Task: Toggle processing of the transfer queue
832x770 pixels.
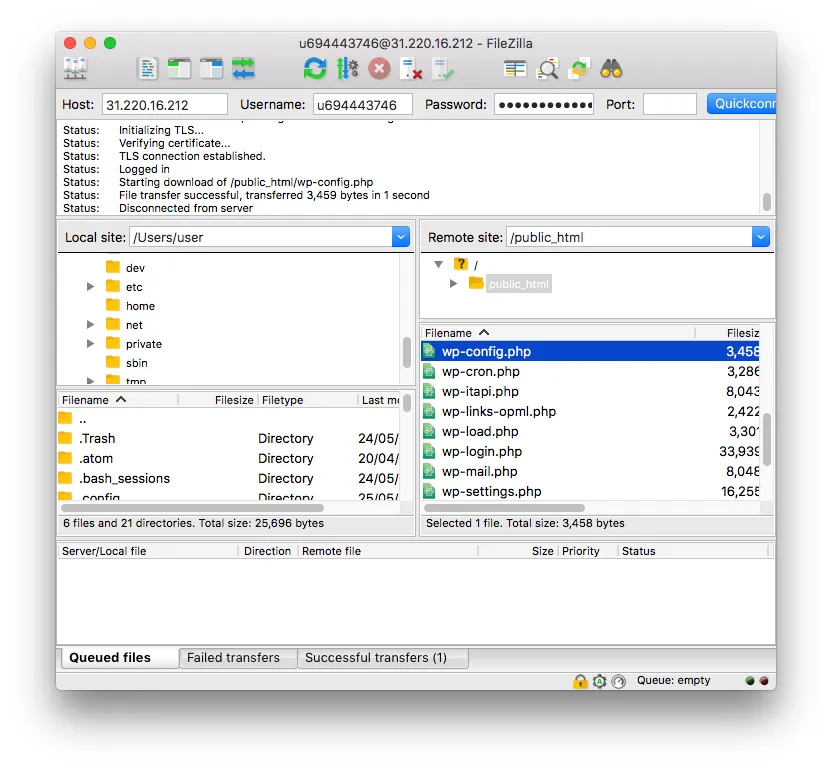Action: (347, 69)
